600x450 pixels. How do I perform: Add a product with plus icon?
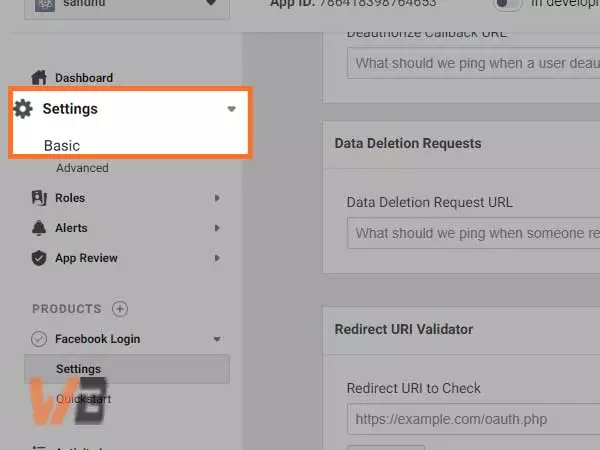click(x=120, y=309)
